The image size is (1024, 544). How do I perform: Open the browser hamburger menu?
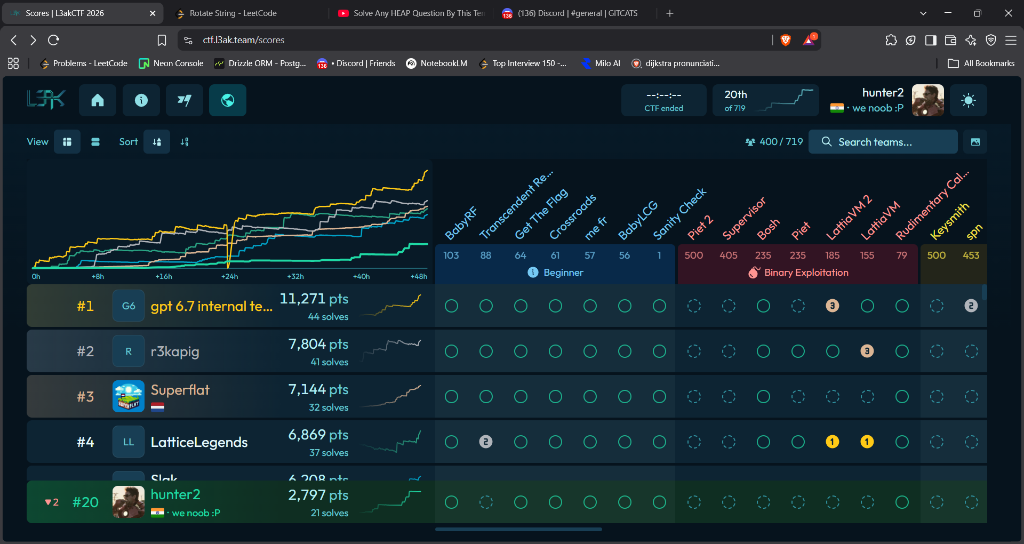click(1010, 40)
